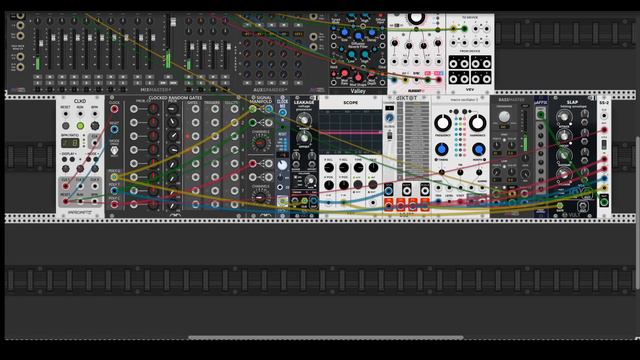640x360 pixels.
Task: Click the Scope waveform display
Action: coord(350,133)
